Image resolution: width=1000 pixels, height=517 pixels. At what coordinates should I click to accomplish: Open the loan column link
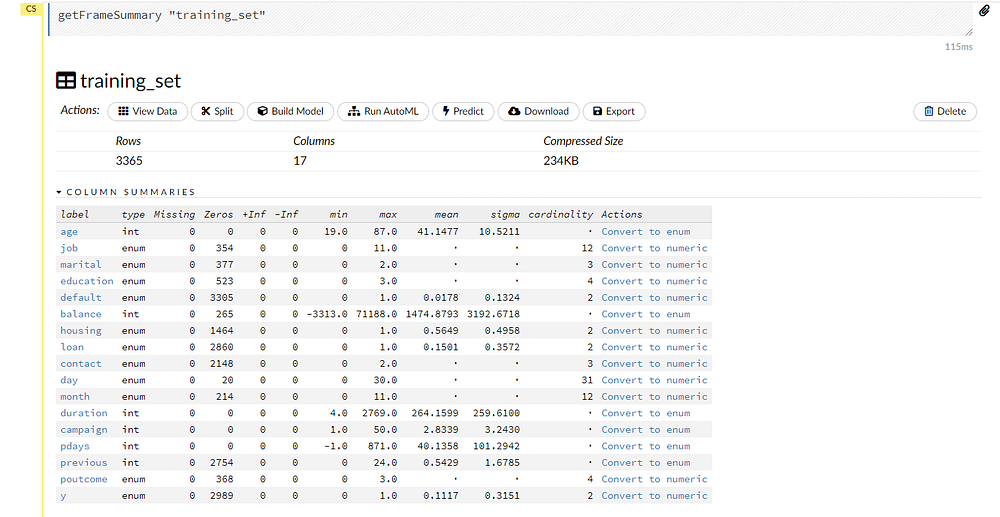72,347
